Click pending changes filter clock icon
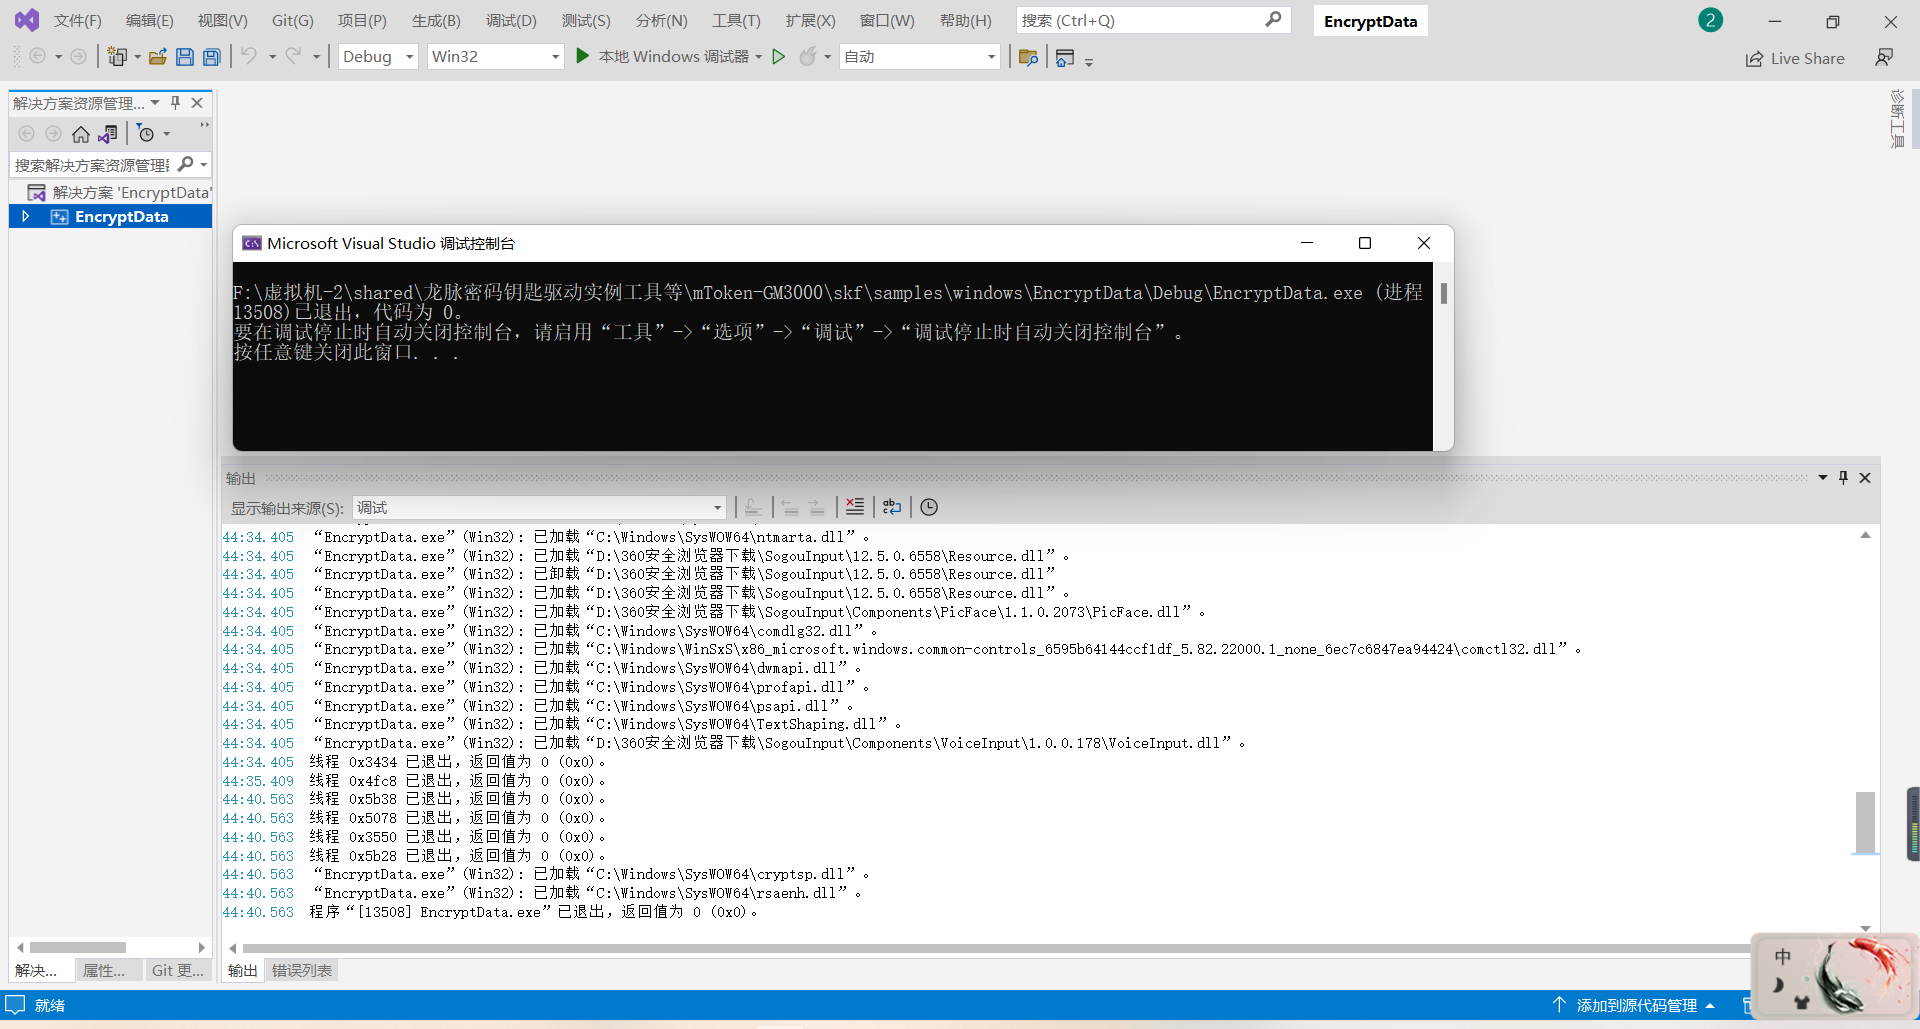Screen dimensions: 1920x1029 tap(146, 134)
